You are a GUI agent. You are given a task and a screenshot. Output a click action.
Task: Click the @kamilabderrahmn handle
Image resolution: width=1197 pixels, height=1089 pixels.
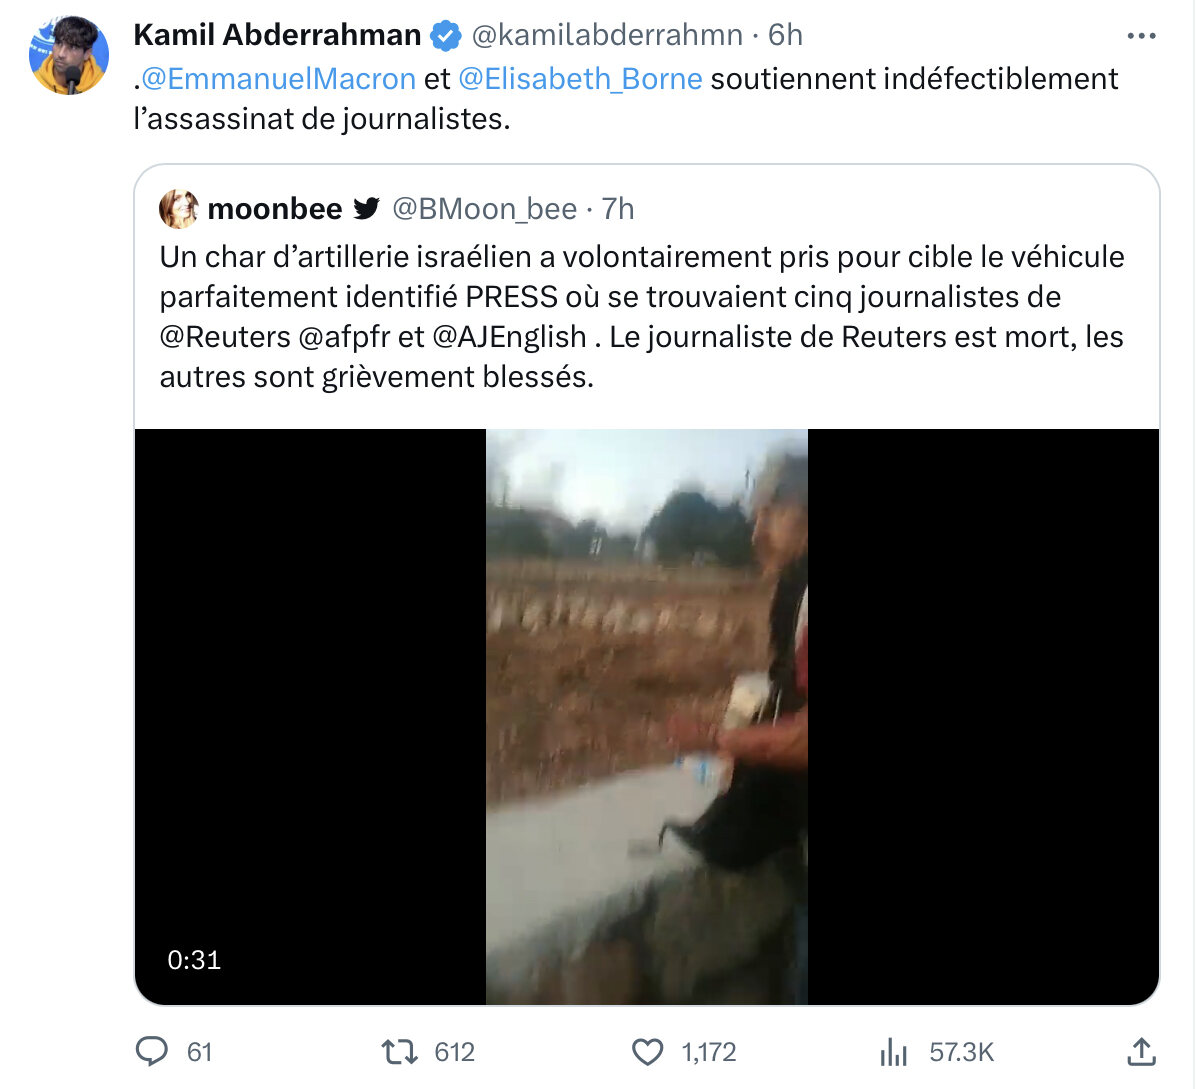[607, 35]
